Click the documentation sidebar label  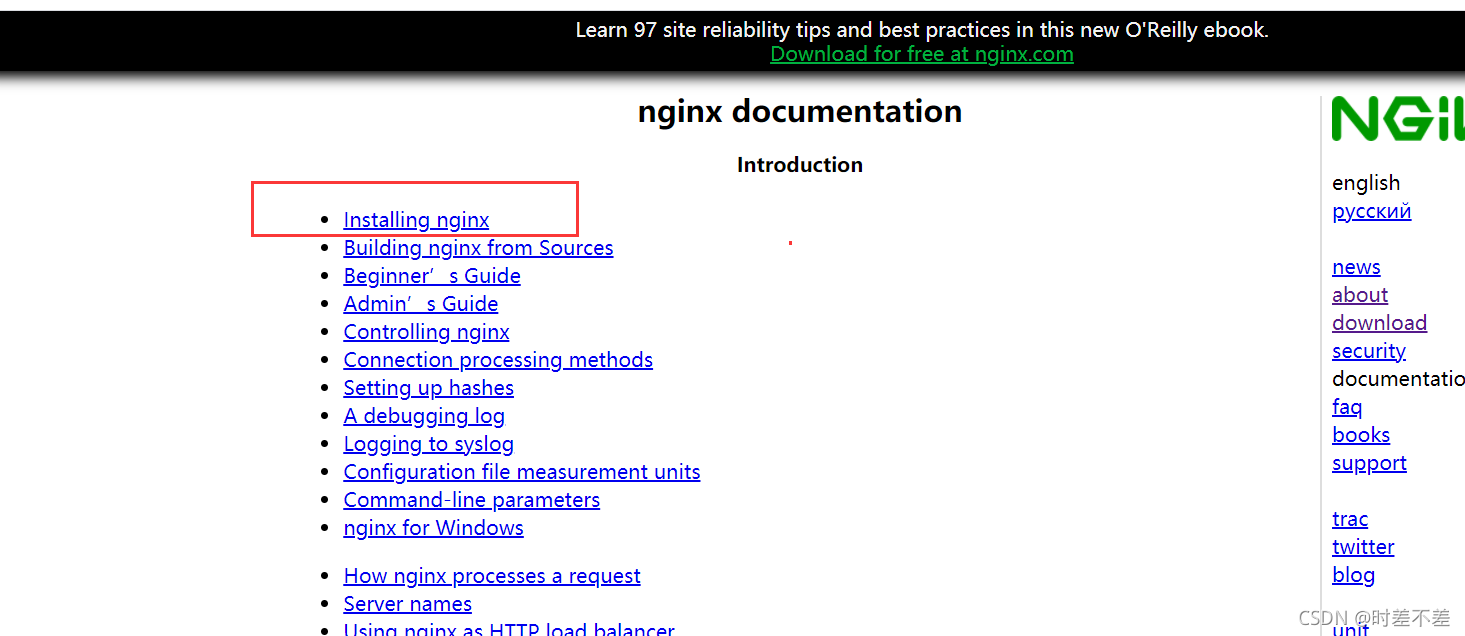(1398, 379)
